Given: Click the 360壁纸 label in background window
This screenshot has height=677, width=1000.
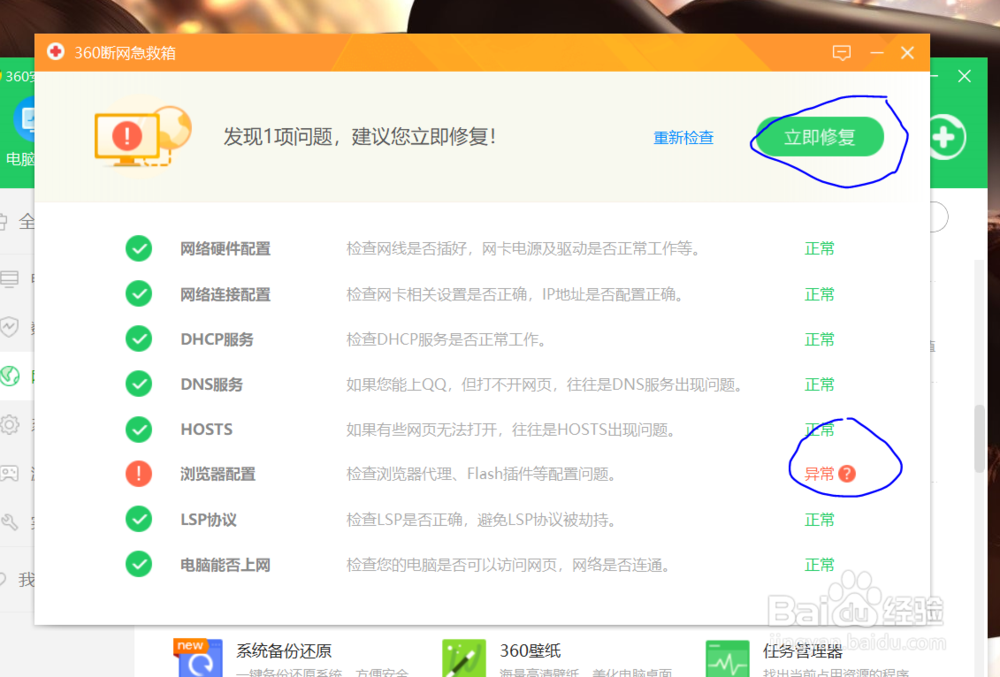Looking at the screenshot, I should [x=530, y=651].
